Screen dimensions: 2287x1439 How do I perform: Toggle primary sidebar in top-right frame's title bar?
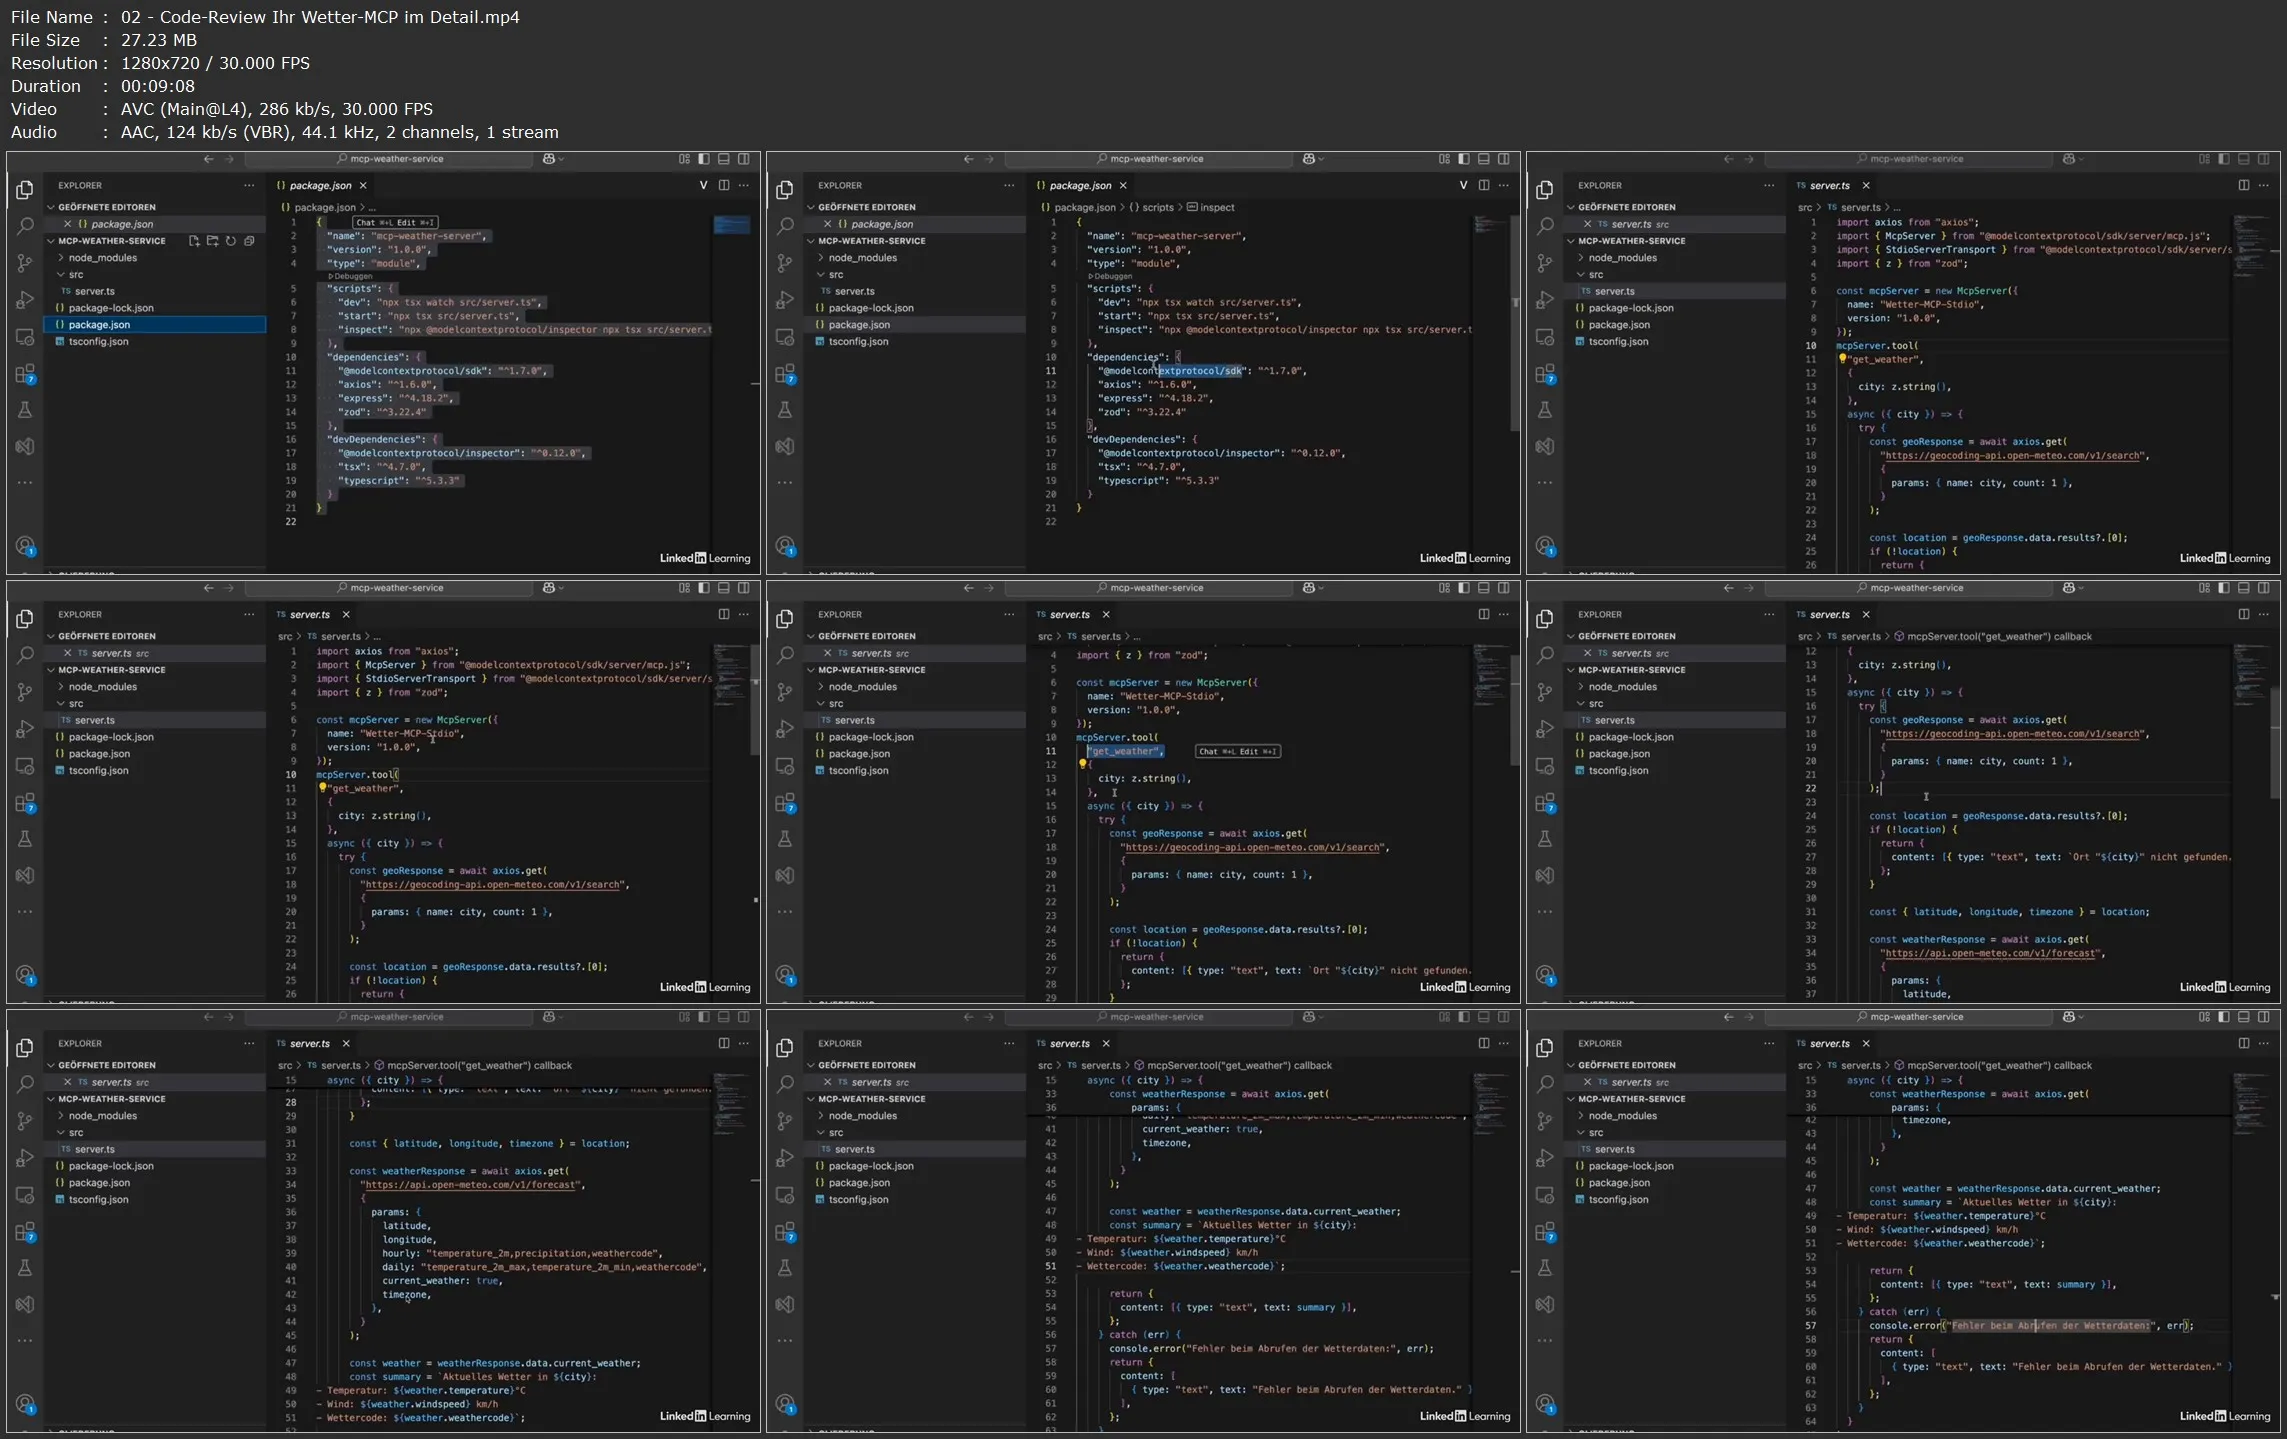pos(2224,159)
